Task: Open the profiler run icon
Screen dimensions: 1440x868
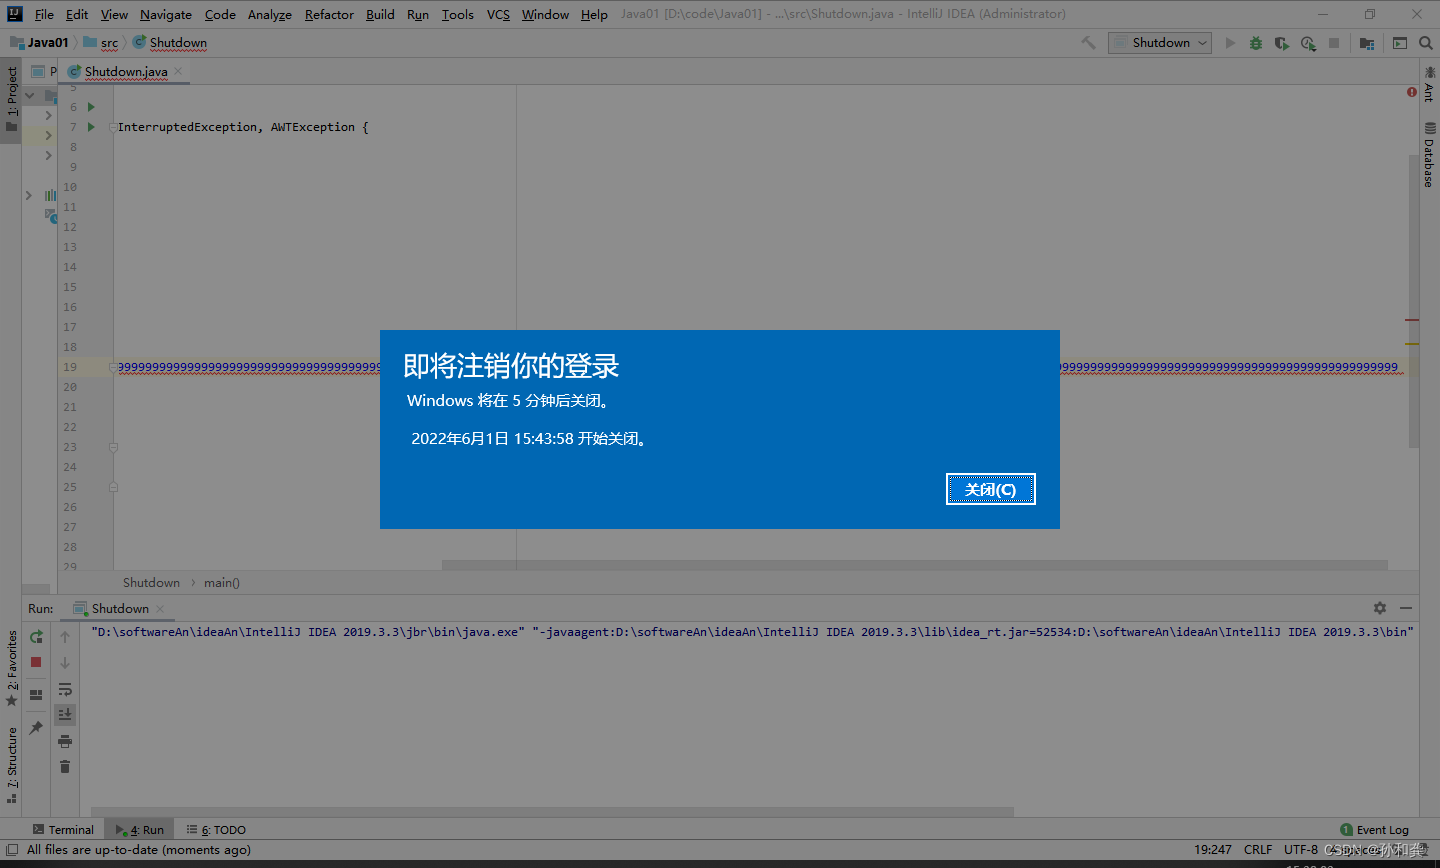Action: click(x=1308, y=43)
